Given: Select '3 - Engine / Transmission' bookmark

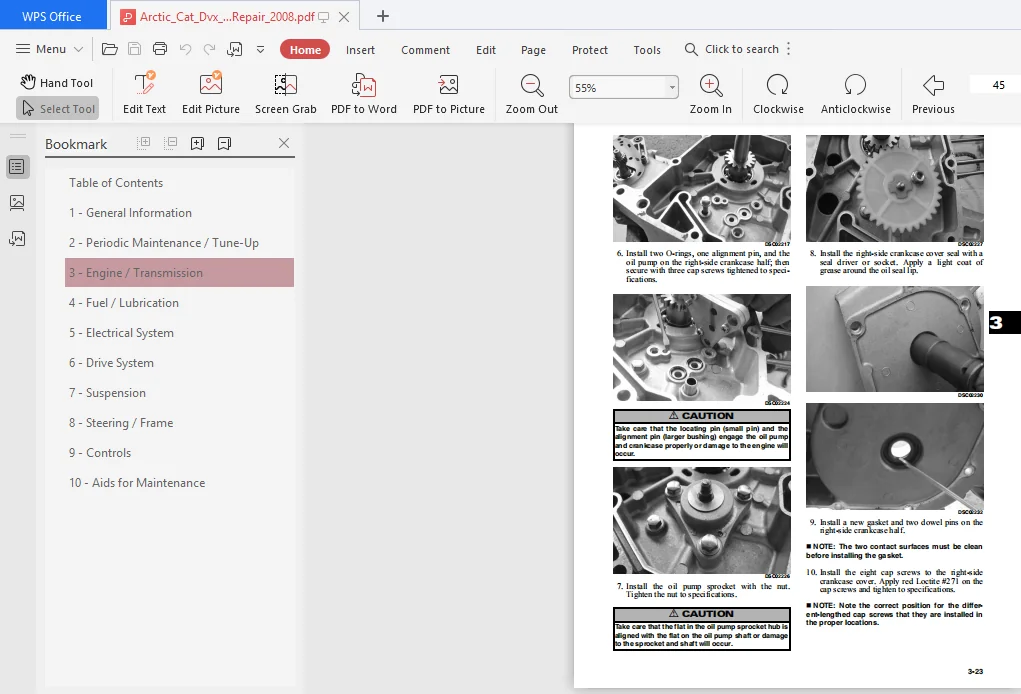Looking at the screenshot, I should pyautogui.click(x=179, y=273).
